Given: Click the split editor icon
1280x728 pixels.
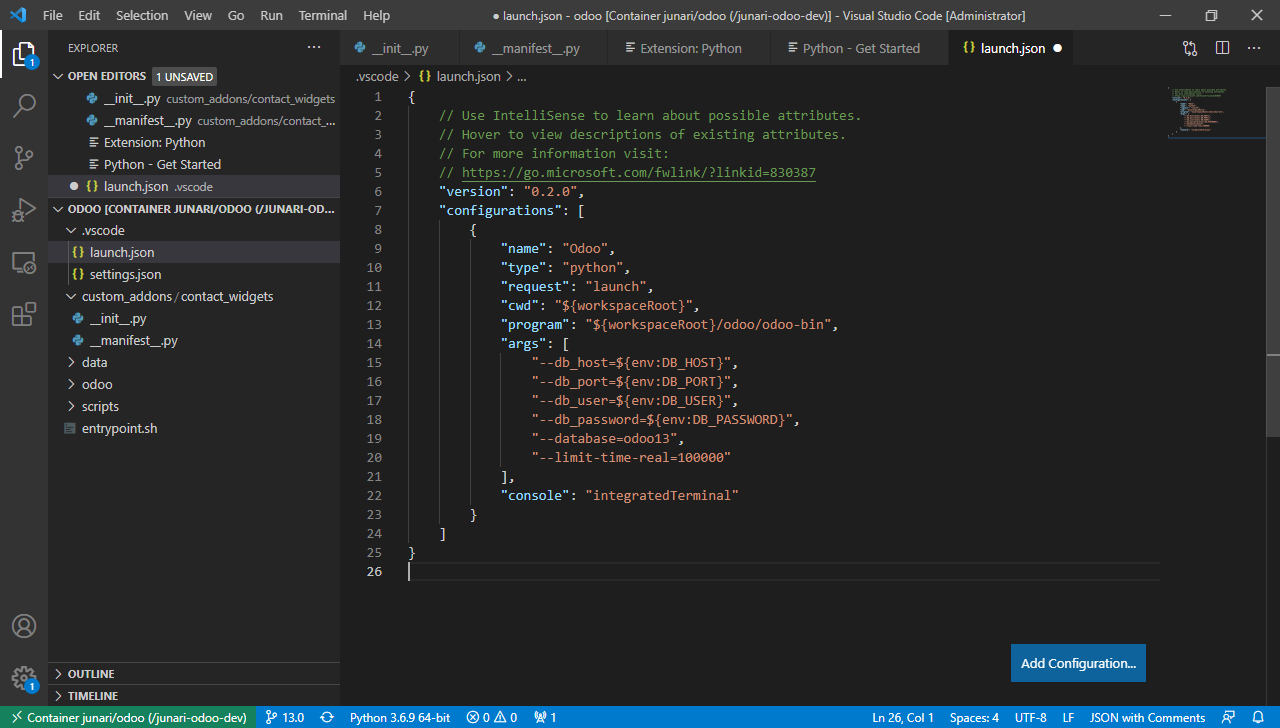Looking at the screenshot, I should click(1222, 48).
